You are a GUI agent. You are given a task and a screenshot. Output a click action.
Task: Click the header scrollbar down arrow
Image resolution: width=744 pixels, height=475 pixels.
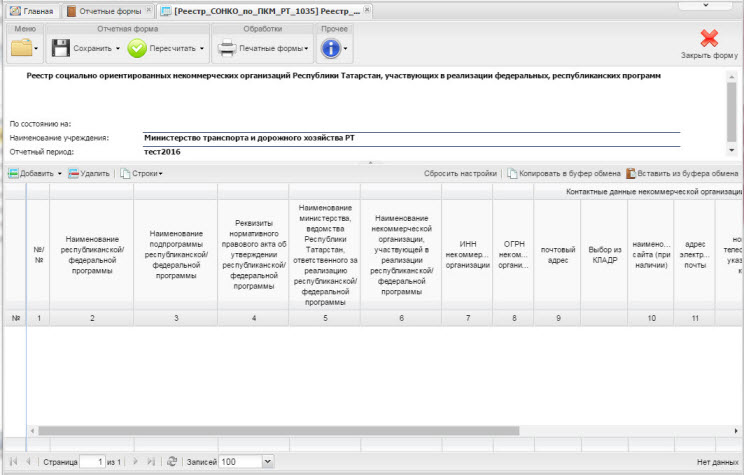[731, 150]
